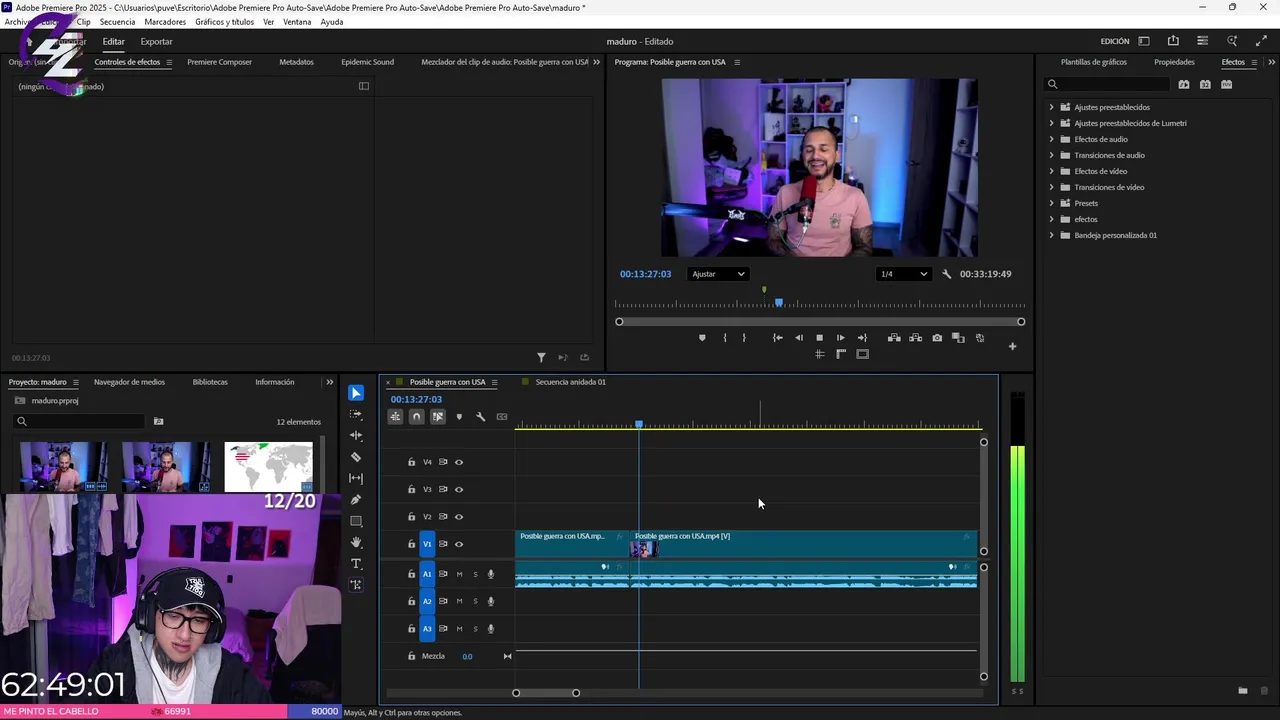Expand Ajustes preestablecidos folder
This screenshot has height=720, width=1280.
coord(1051,107)
